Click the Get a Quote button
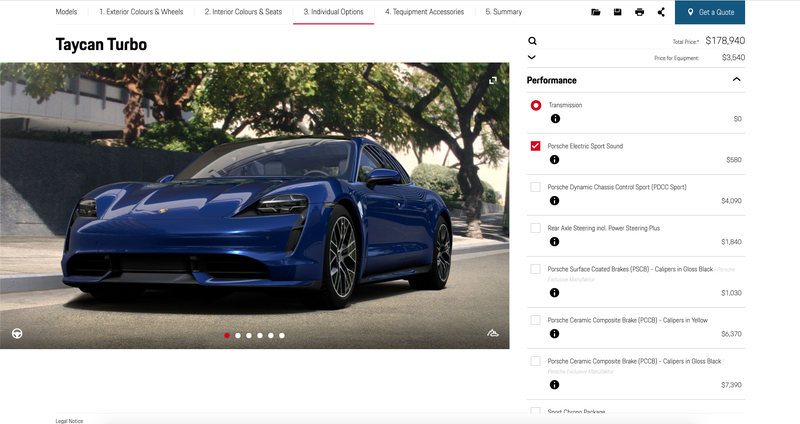This screenshot has height=424, width=800. tap(710, 12)
